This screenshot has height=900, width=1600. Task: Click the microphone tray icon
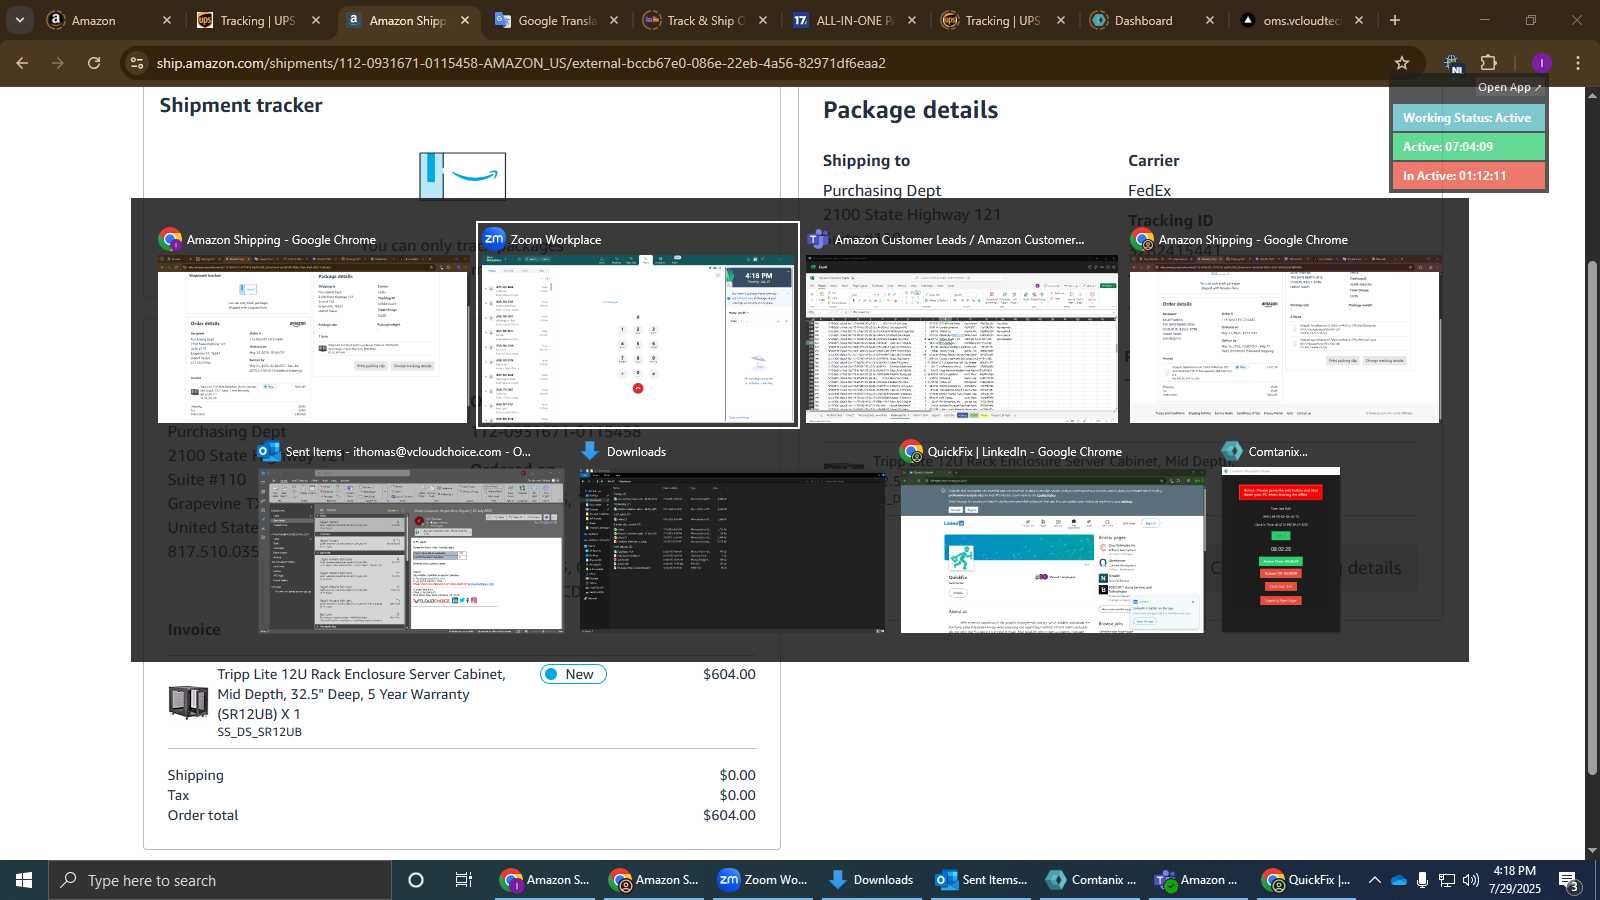(1422, 880)
